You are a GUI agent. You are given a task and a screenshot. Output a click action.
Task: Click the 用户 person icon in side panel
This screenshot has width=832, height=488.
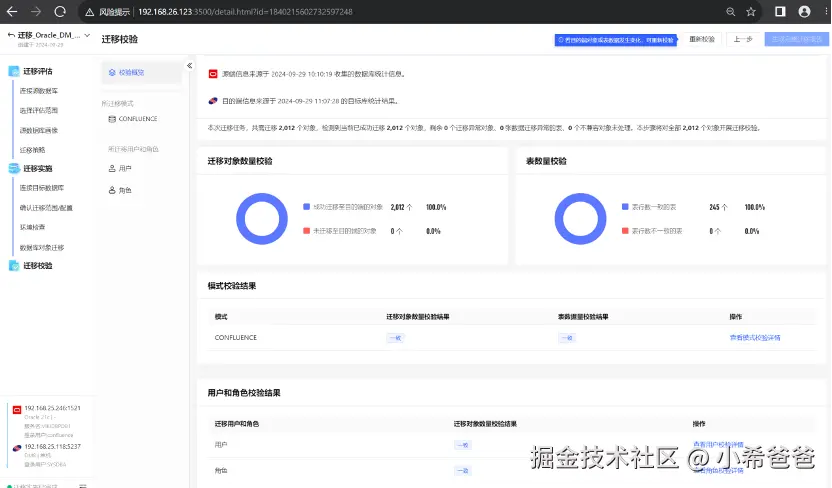[x=112, y=169]
